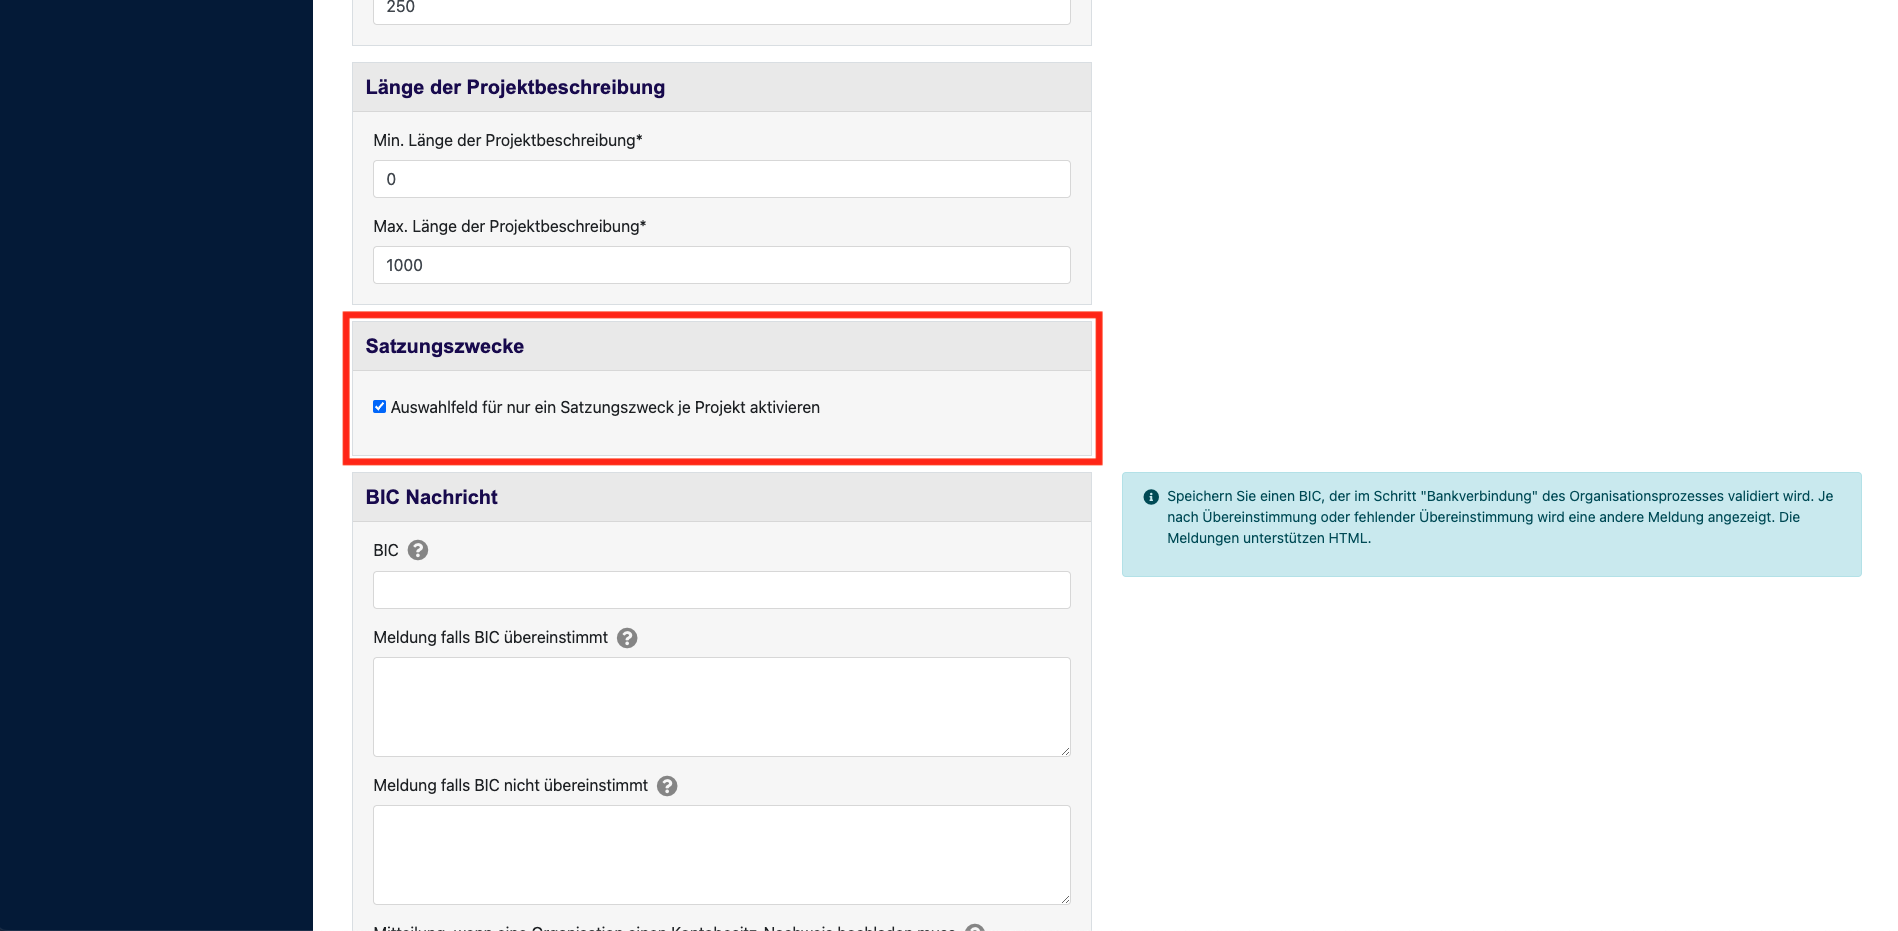Focus the Min. Länge der Projektbeschreibung field
Viewport: 1898px width, 931px height.
tap(721, 179)
